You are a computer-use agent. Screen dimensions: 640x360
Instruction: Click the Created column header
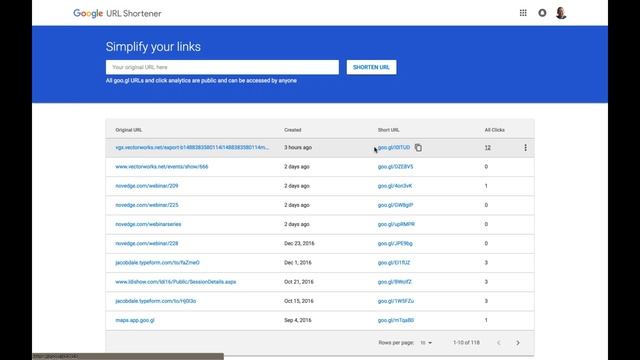293,130
